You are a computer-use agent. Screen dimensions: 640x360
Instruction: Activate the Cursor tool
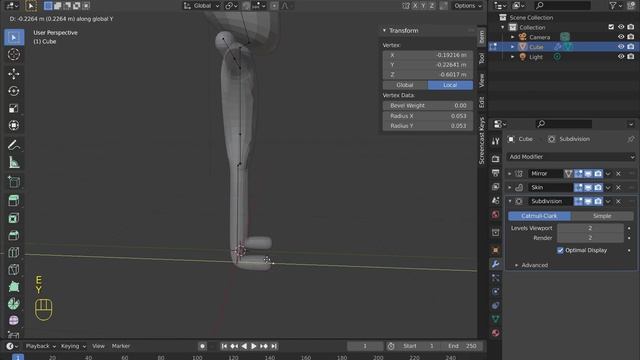[x=14, y=54]
